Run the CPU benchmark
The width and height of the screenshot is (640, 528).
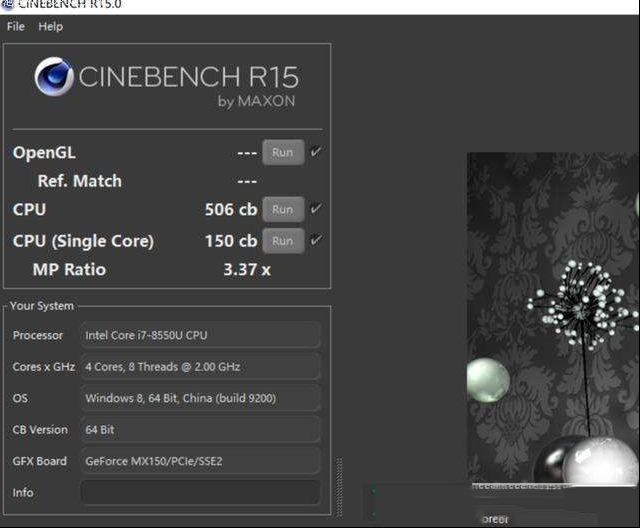283,209
